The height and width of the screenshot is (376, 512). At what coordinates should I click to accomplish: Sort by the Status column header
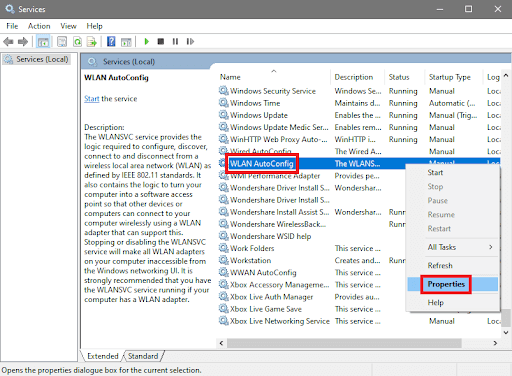point(405,77)
